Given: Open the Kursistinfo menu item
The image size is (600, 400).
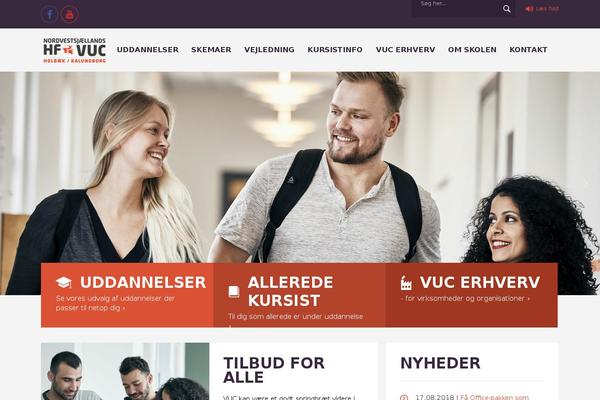Looking at the screenshot, I should pos(335,50).
